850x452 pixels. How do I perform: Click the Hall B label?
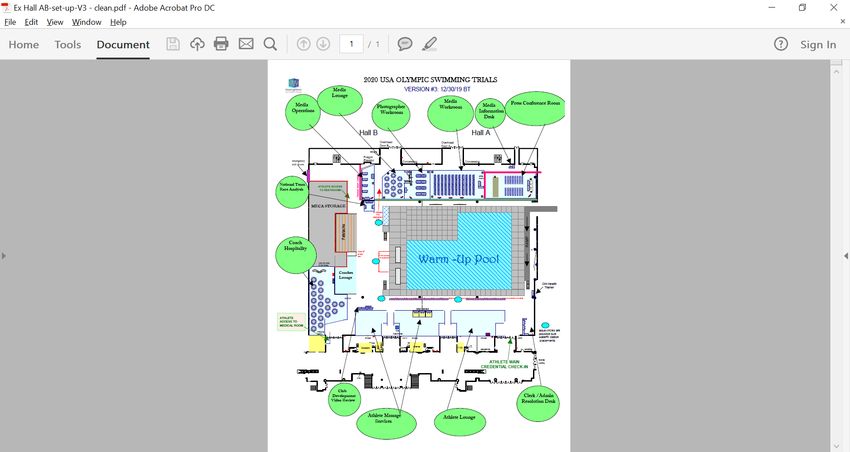click(368, 132)
